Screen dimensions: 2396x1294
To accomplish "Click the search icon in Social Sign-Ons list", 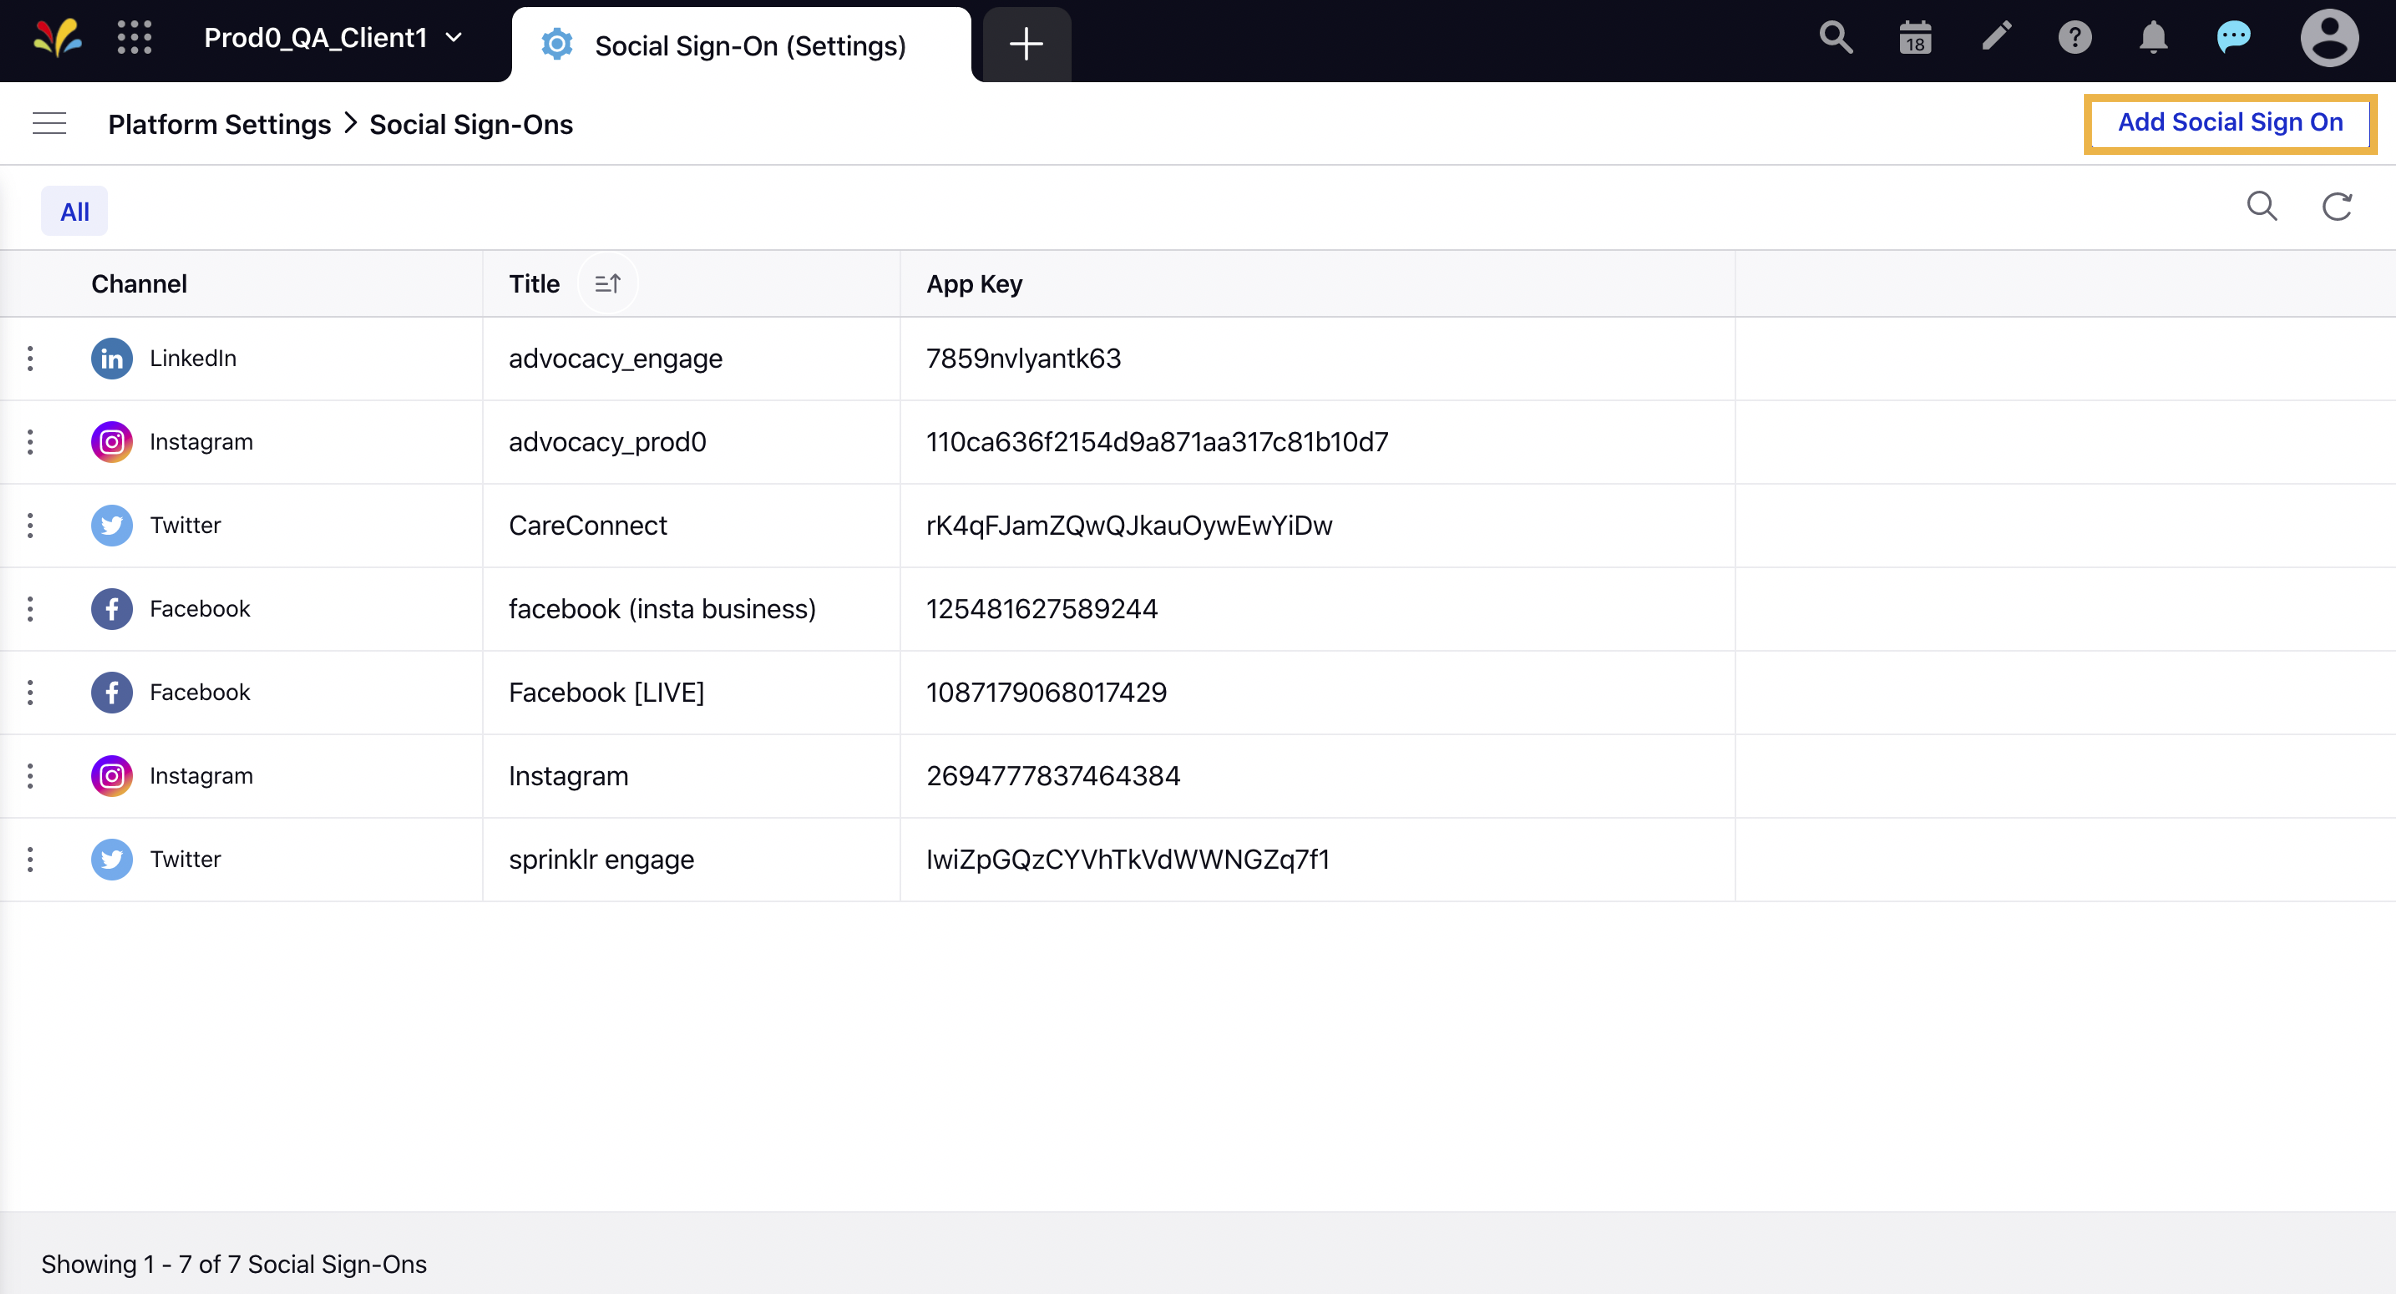I will 2261,206.
